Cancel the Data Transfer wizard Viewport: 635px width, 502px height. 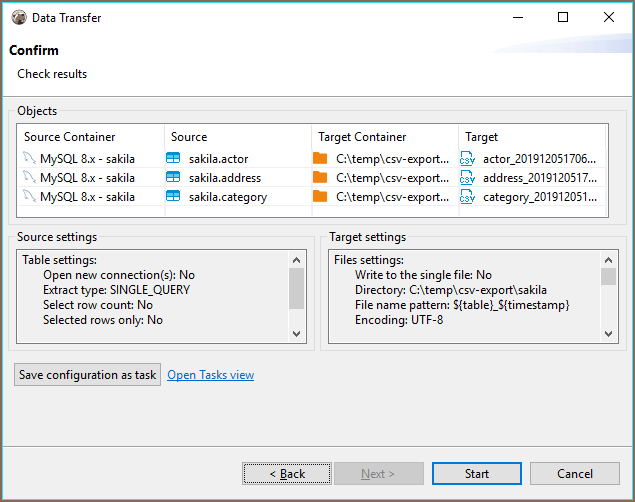point(575,473)
